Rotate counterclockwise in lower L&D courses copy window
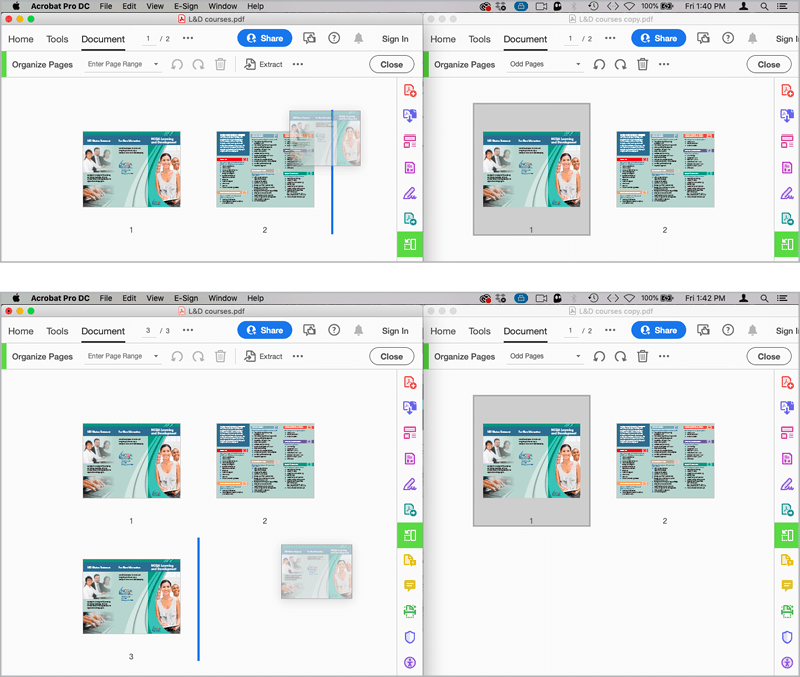This screenshot has width=800, height=677. [599, 356]
